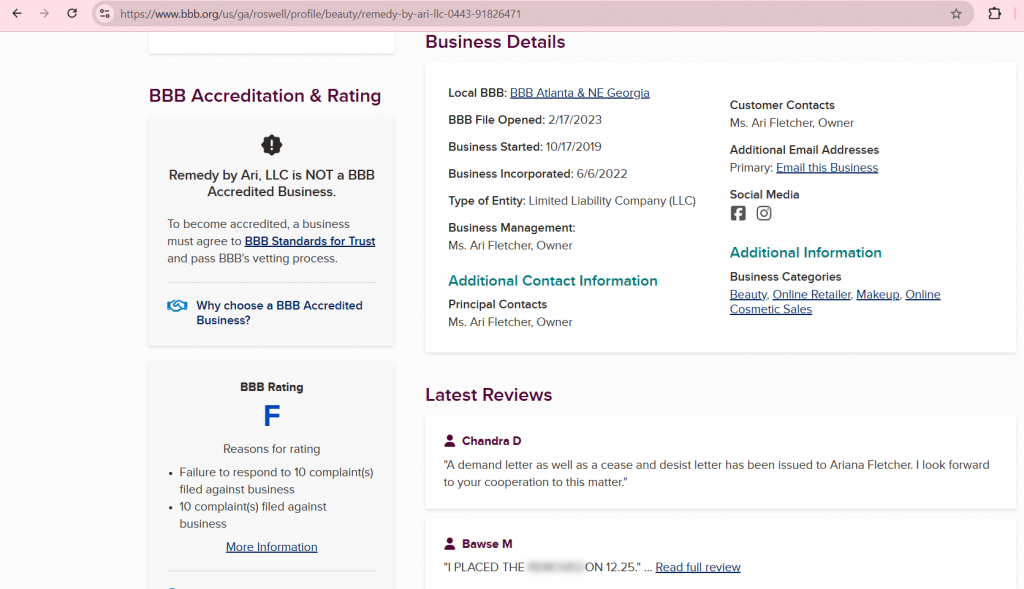Open the Makeup category link

[877, 295]
